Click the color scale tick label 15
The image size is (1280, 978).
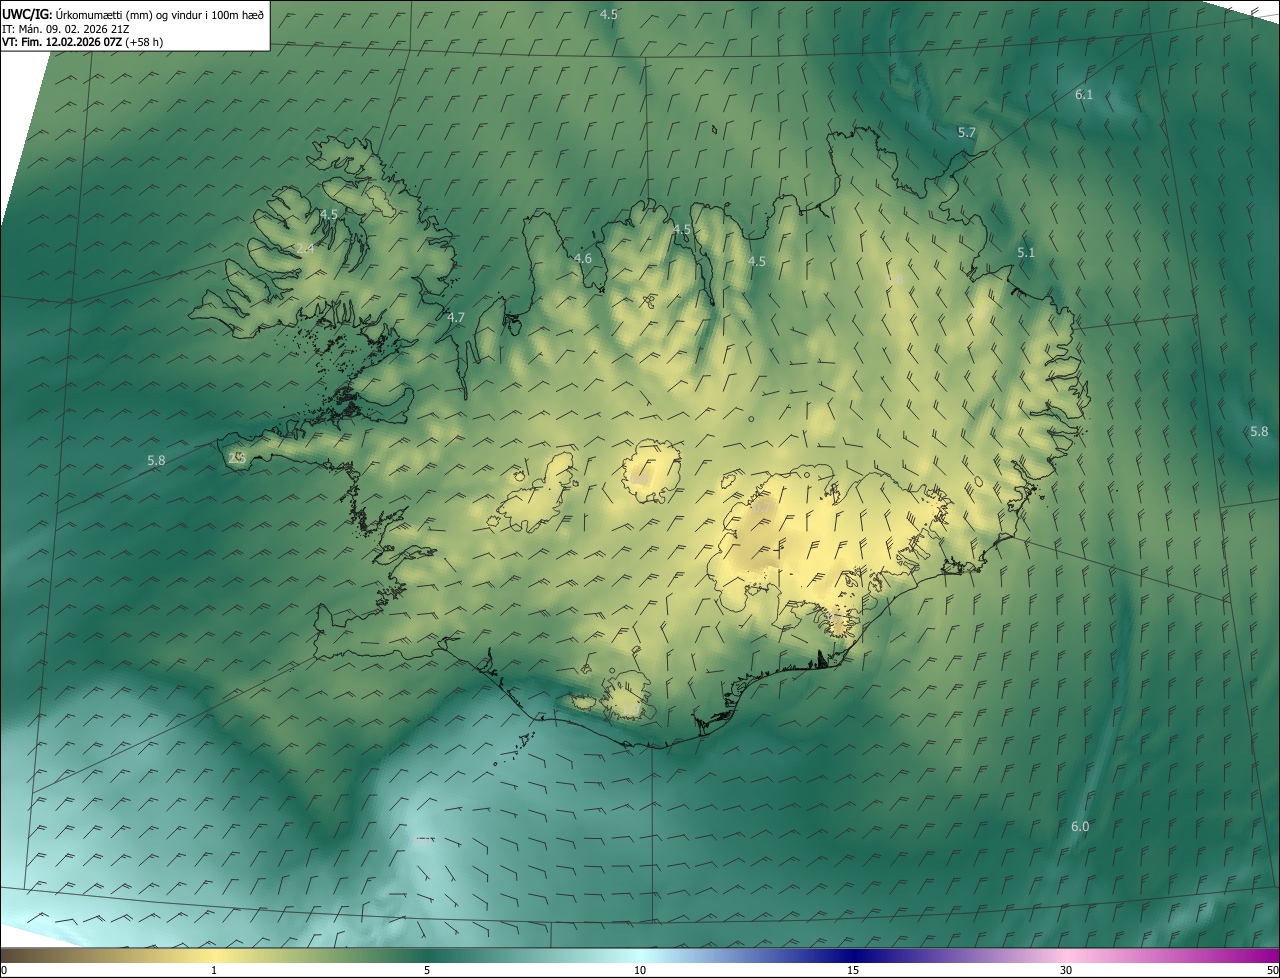pos(853,970)
